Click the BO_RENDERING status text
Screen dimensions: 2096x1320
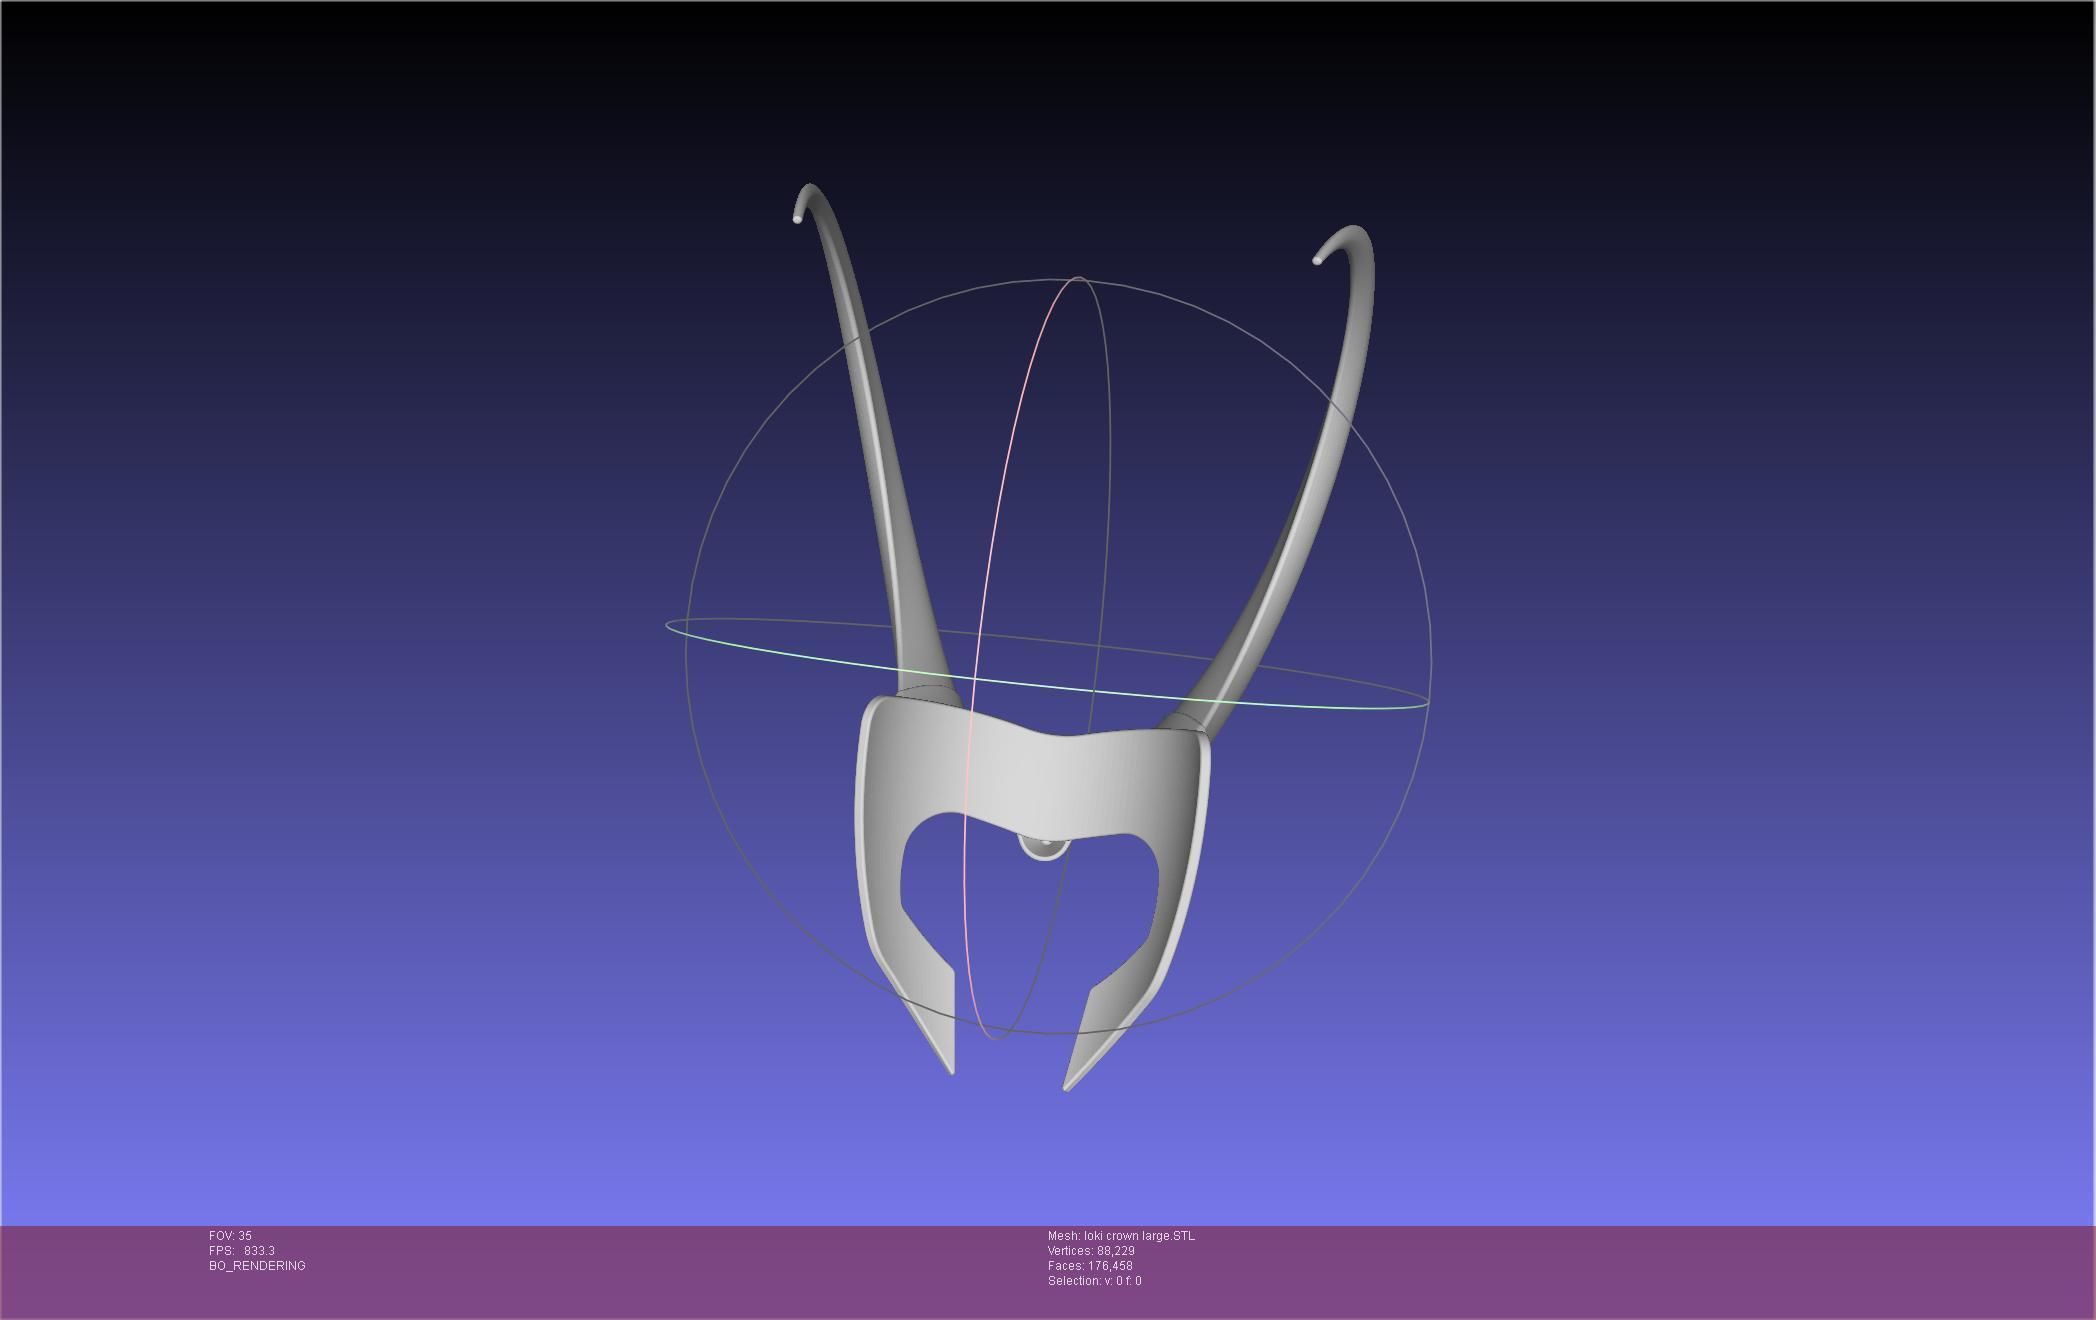click(257, 1266)
